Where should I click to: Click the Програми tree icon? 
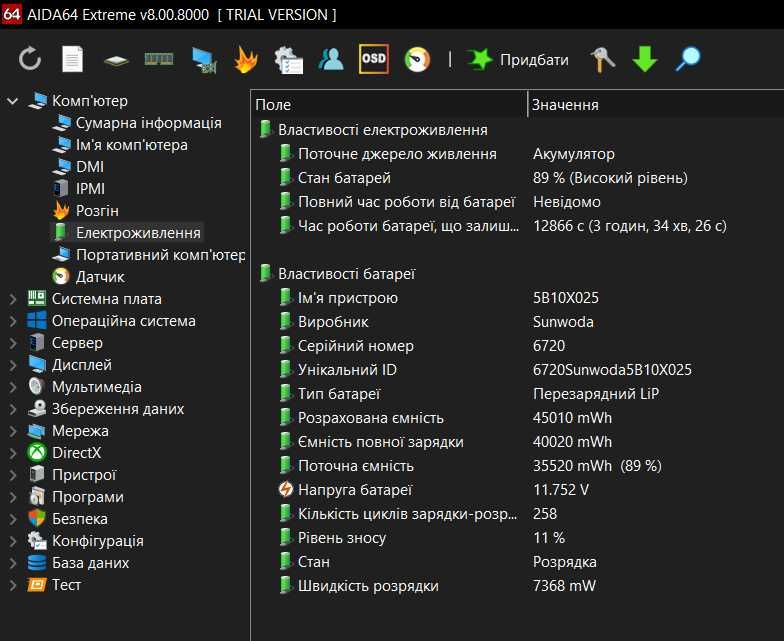[37, 496]
